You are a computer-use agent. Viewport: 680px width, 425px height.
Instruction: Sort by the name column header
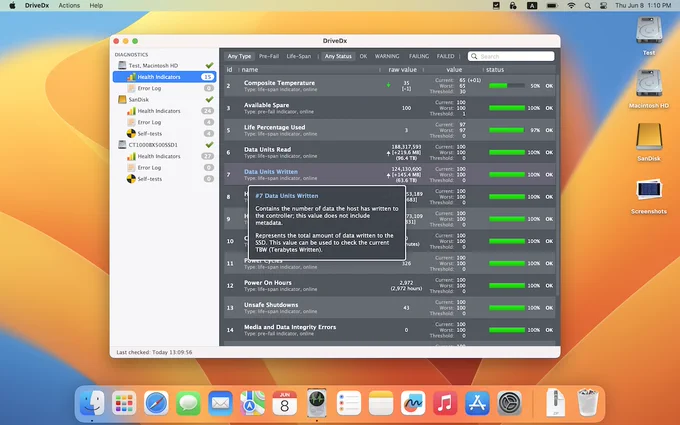pos(250,69)
